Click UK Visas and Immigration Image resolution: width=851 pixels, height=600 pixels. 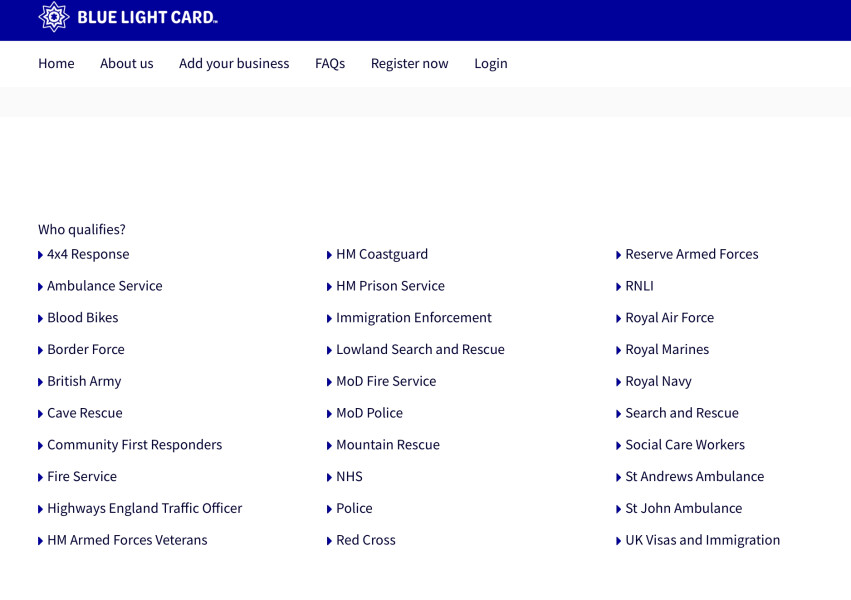[x=702, y=540]
